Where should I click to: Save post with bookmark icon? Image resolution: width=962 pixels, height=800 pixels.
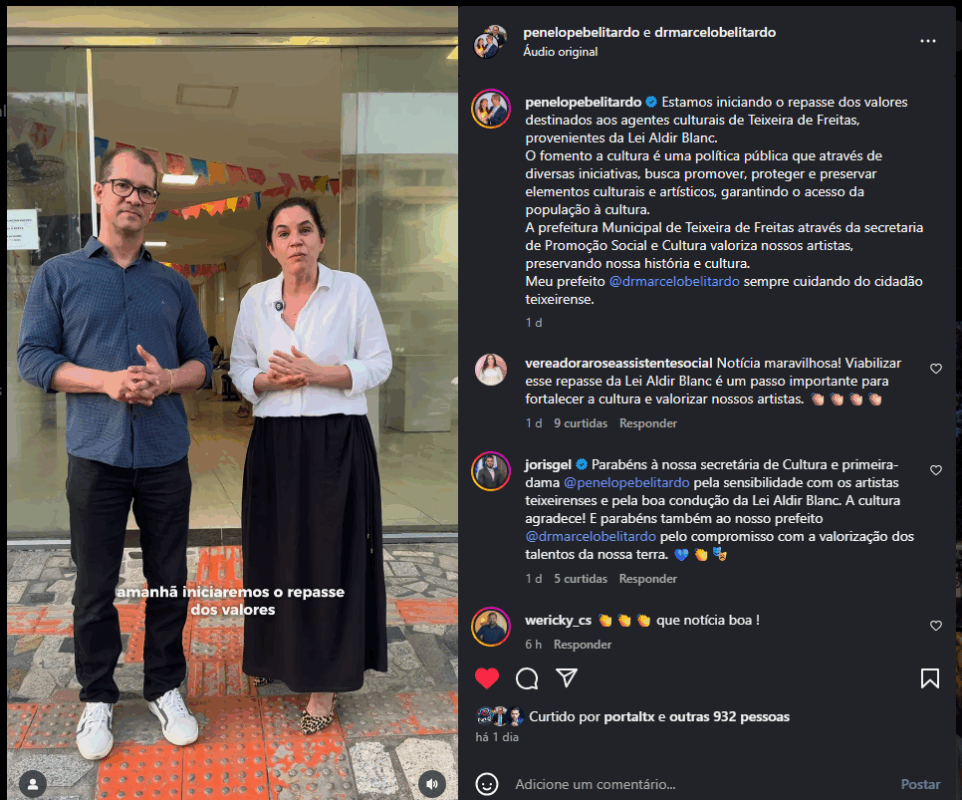coord(929,679)
